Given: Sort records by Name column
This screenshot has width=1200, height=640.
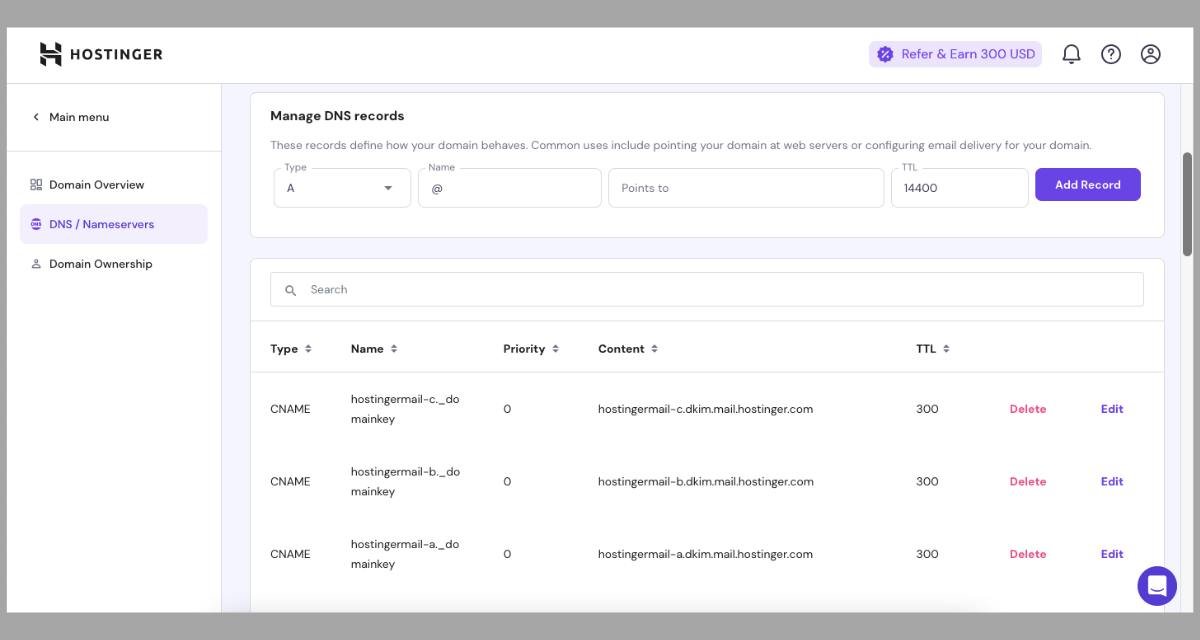Looking at the screenshot, I should [394, 349].
